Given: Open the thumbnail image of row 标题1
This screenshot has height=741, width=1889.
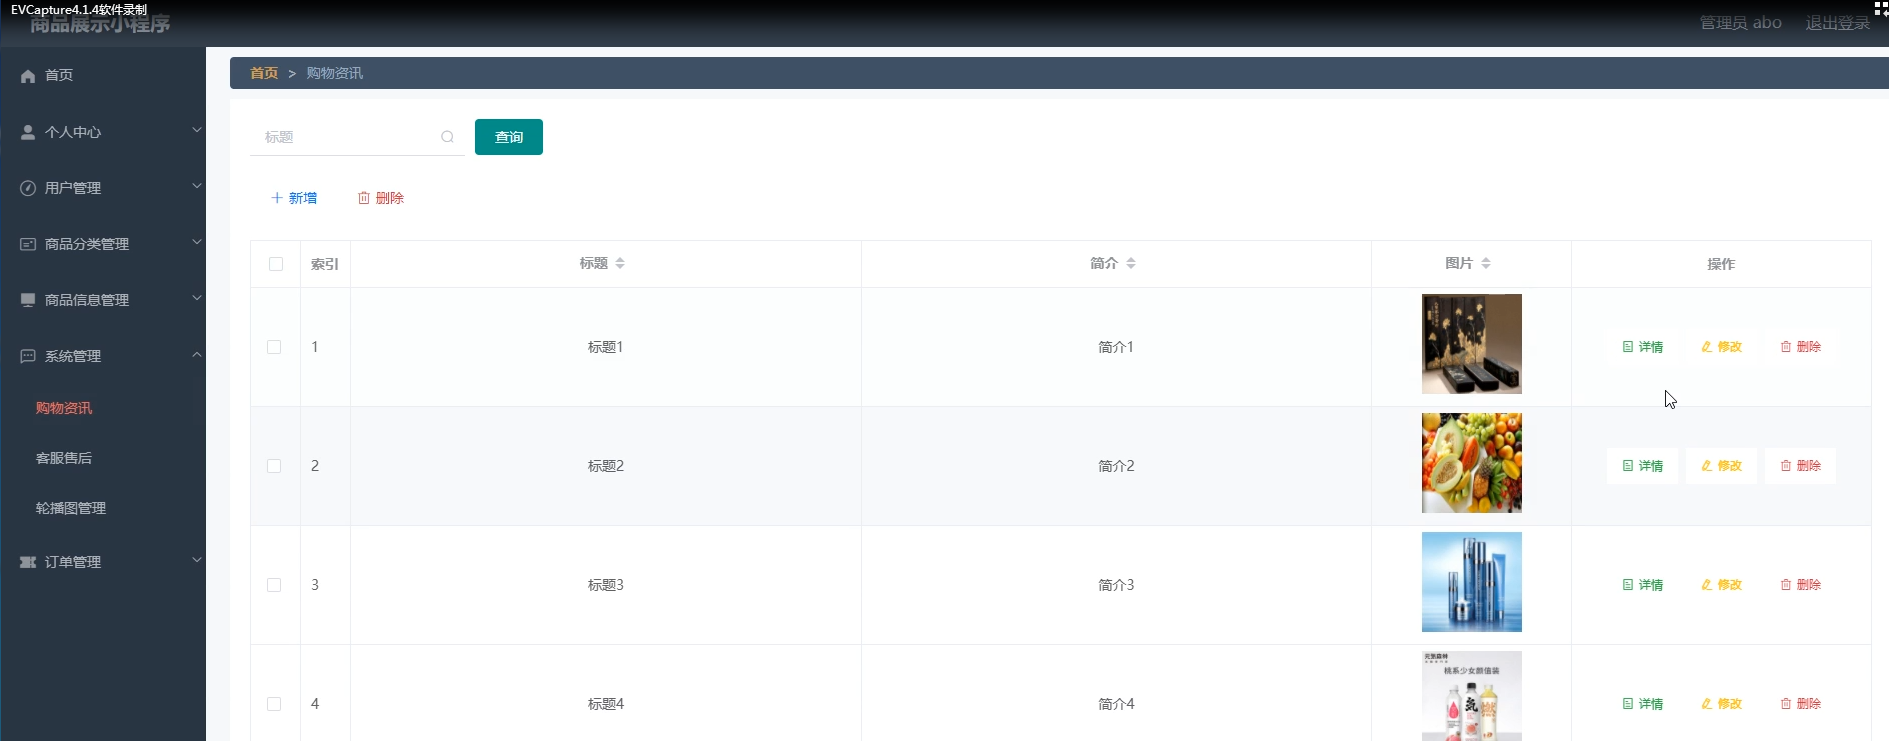Looking at the screenshot, I should pyautogui.click(x=1472, y=344).
